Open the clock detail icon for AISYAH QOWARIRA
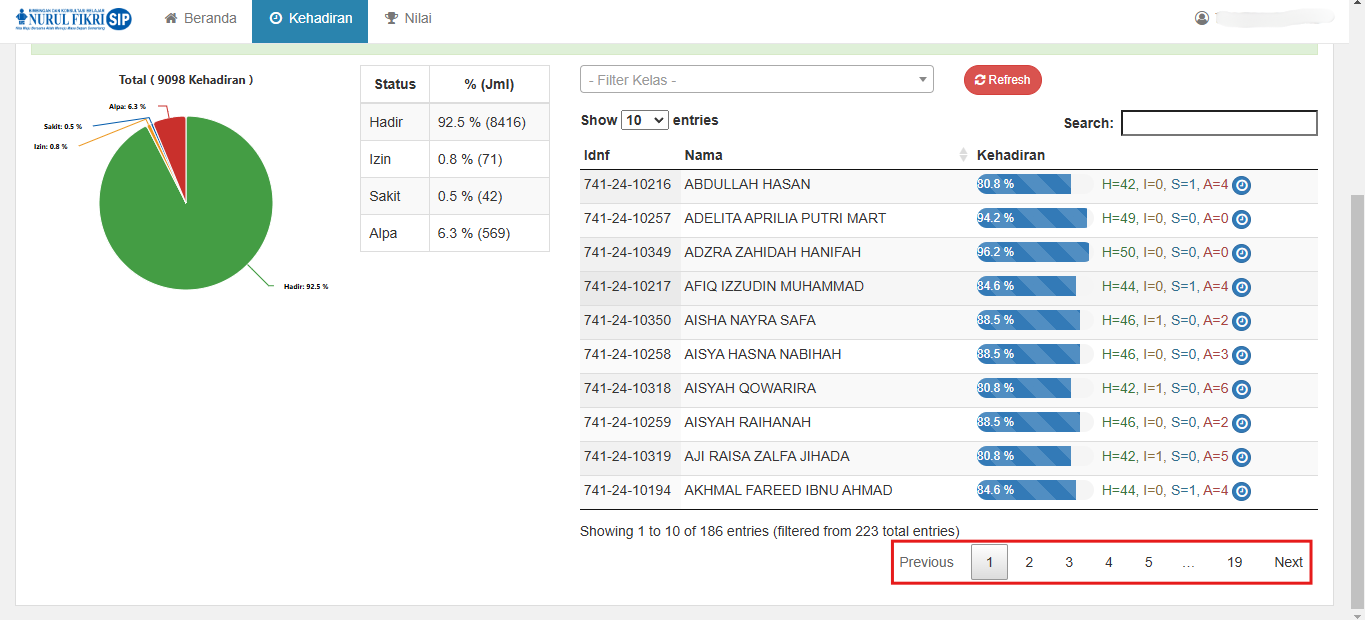Screen dimensions: 1365x620 tap(1241, 389)
